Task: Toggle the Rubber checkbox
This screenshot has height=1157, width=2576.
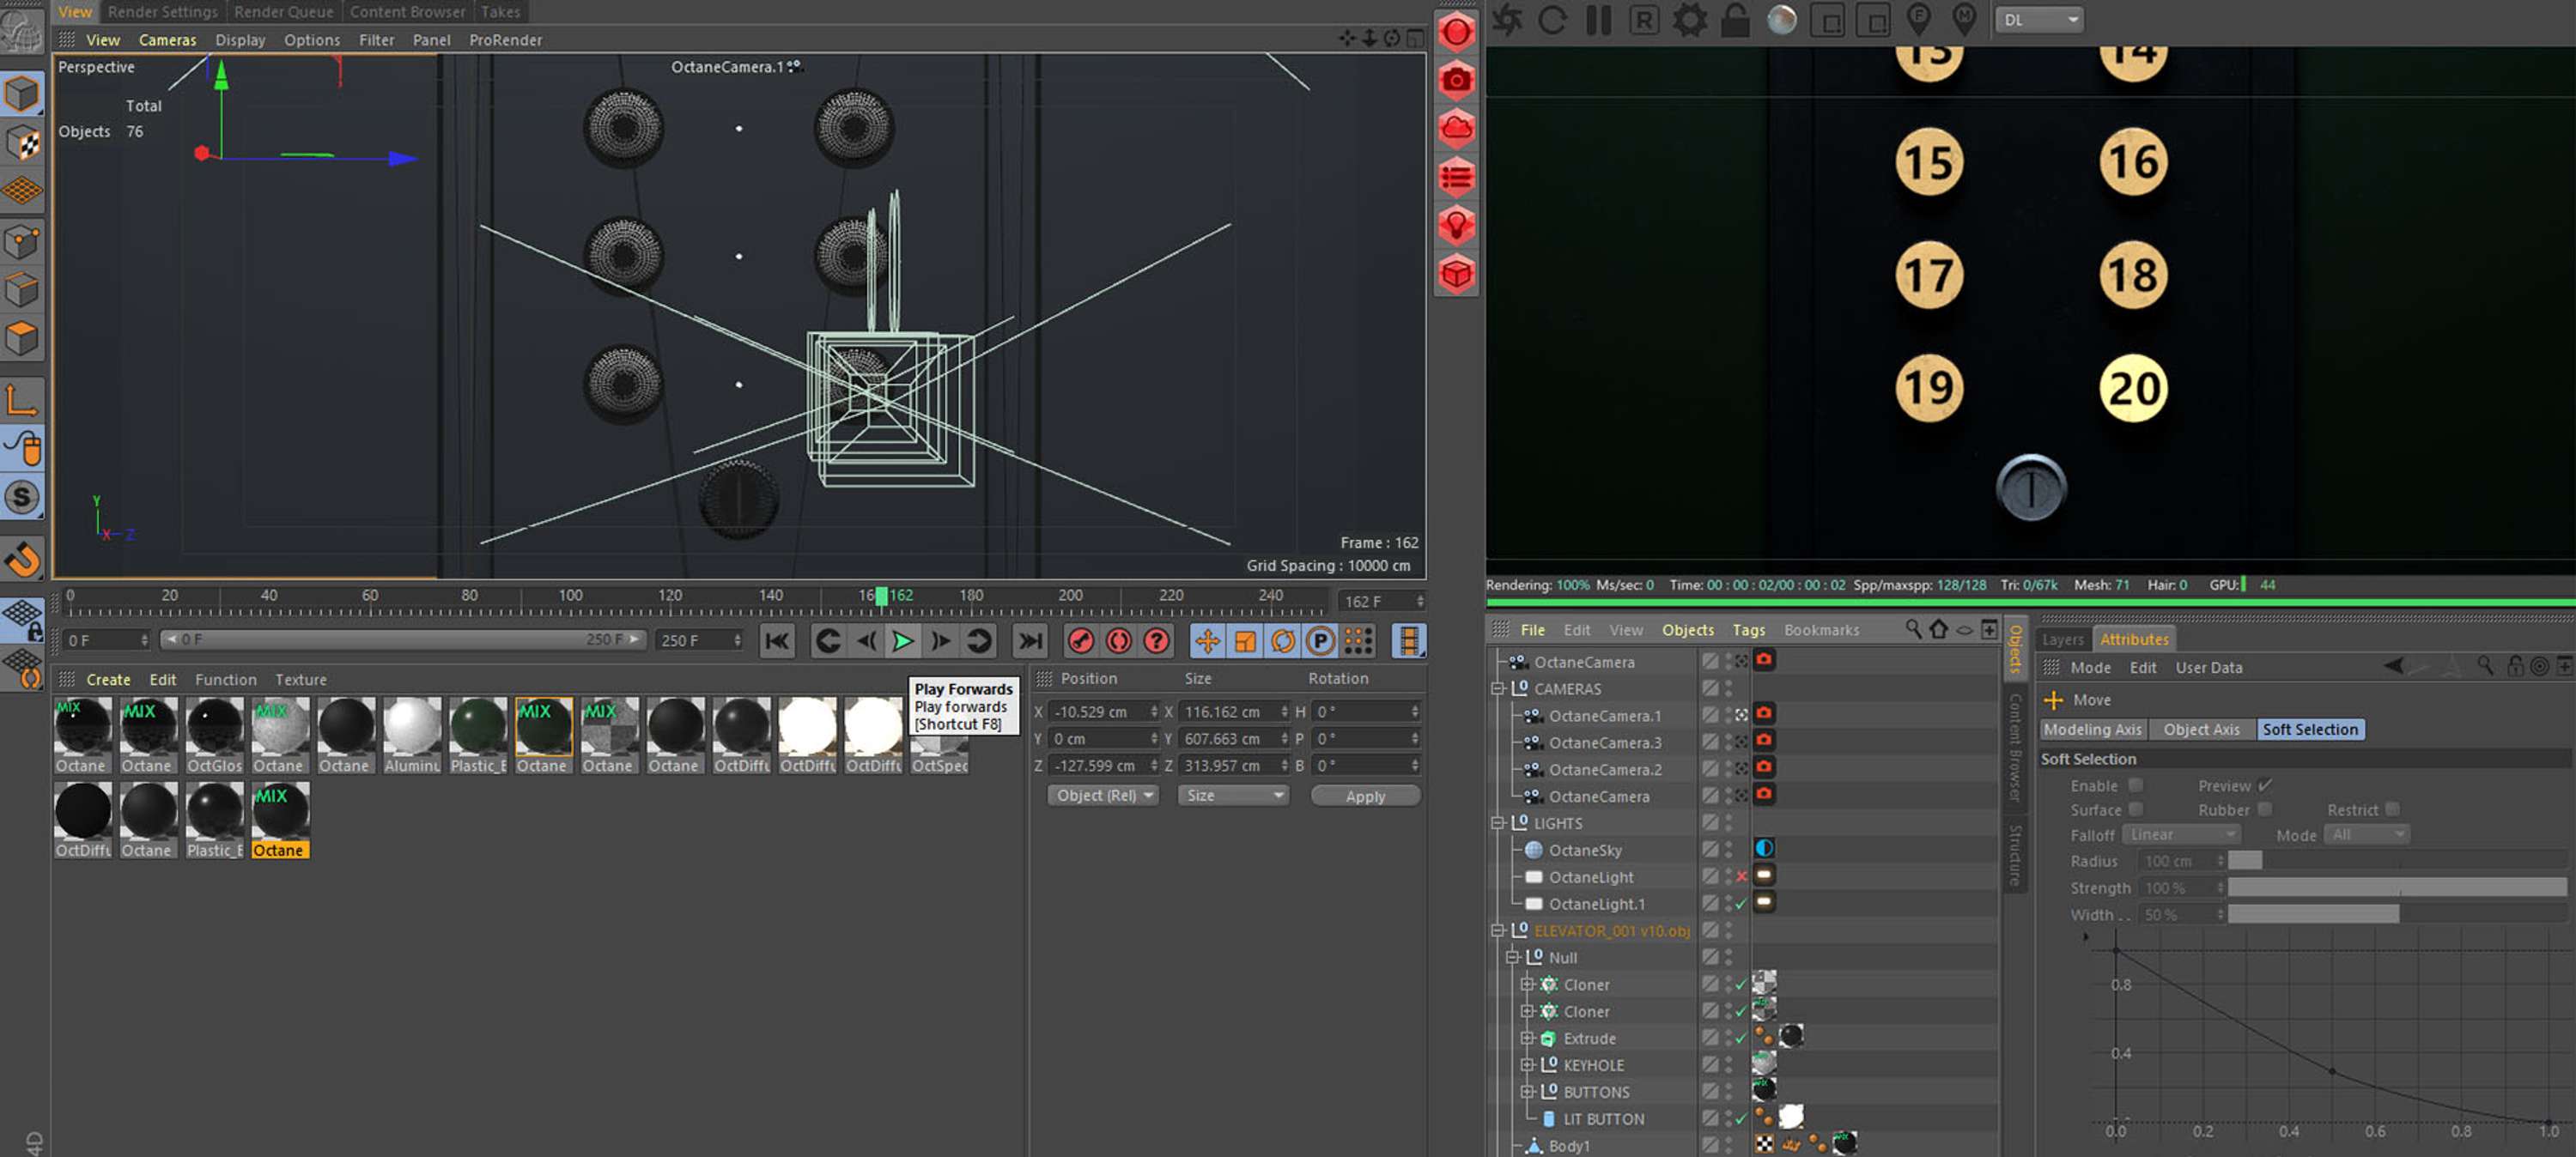Action: [2265, 809]
